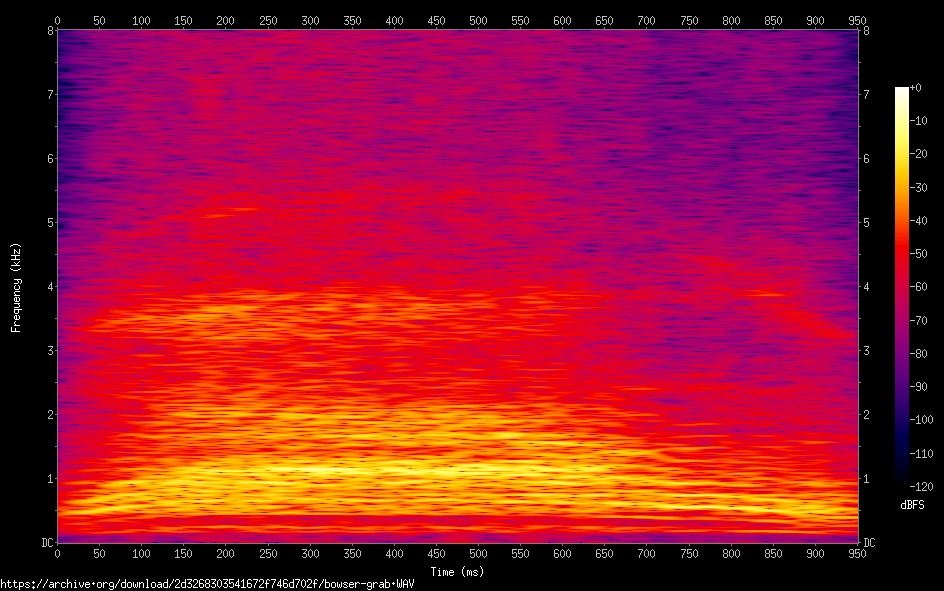
Task: Click the white top of the dBFS color bar
Action: 901,91
